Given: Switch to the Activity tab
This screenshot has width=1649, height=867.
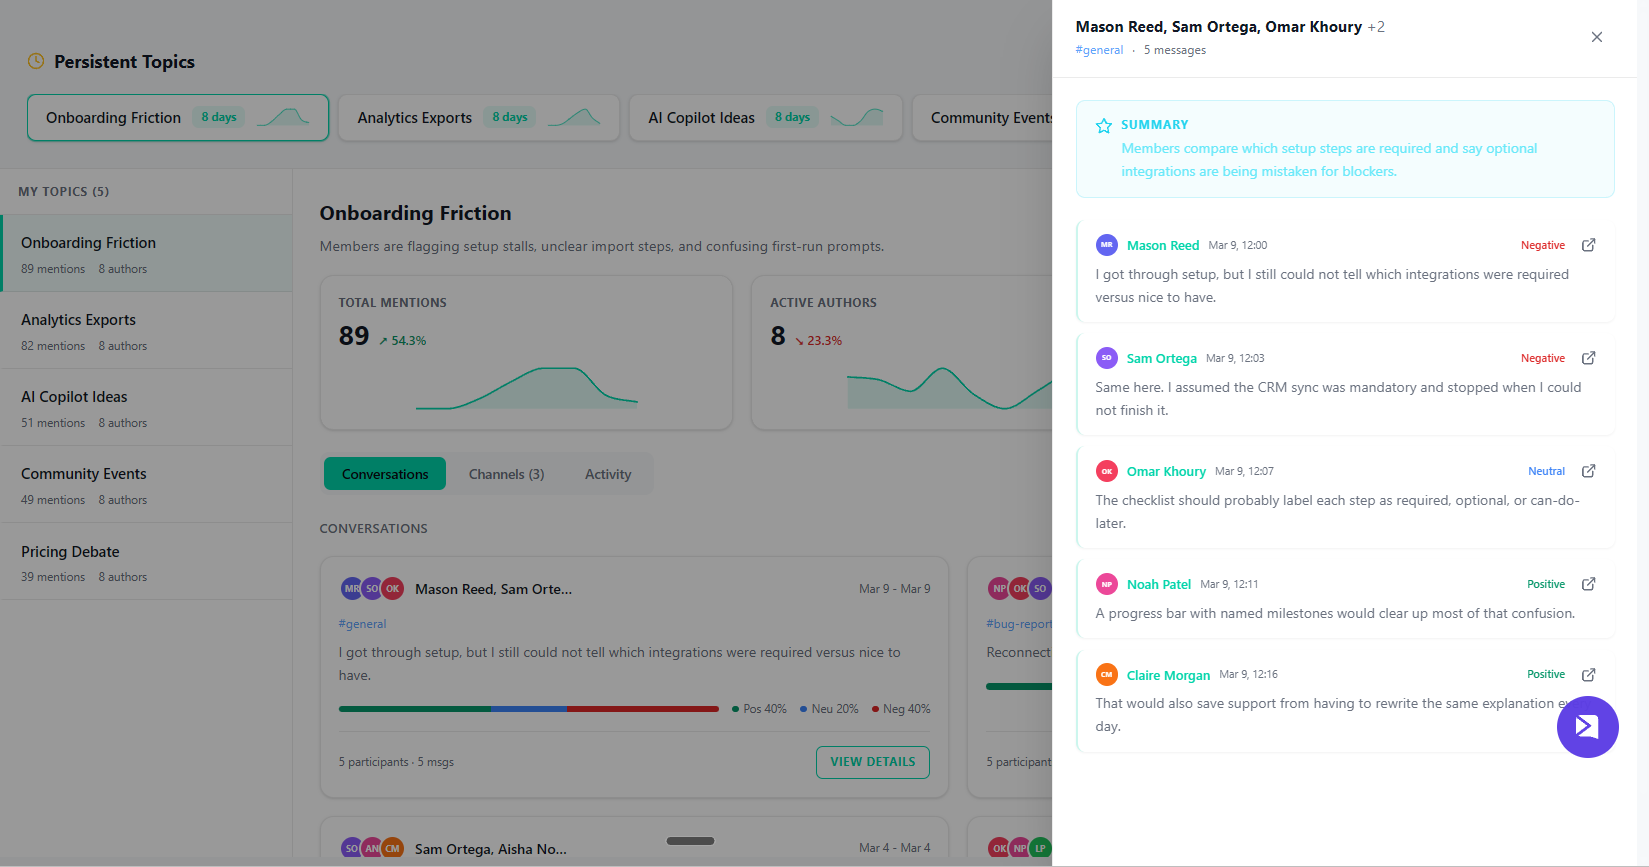Looking at the screenshot, I should (x=607, y=474).
